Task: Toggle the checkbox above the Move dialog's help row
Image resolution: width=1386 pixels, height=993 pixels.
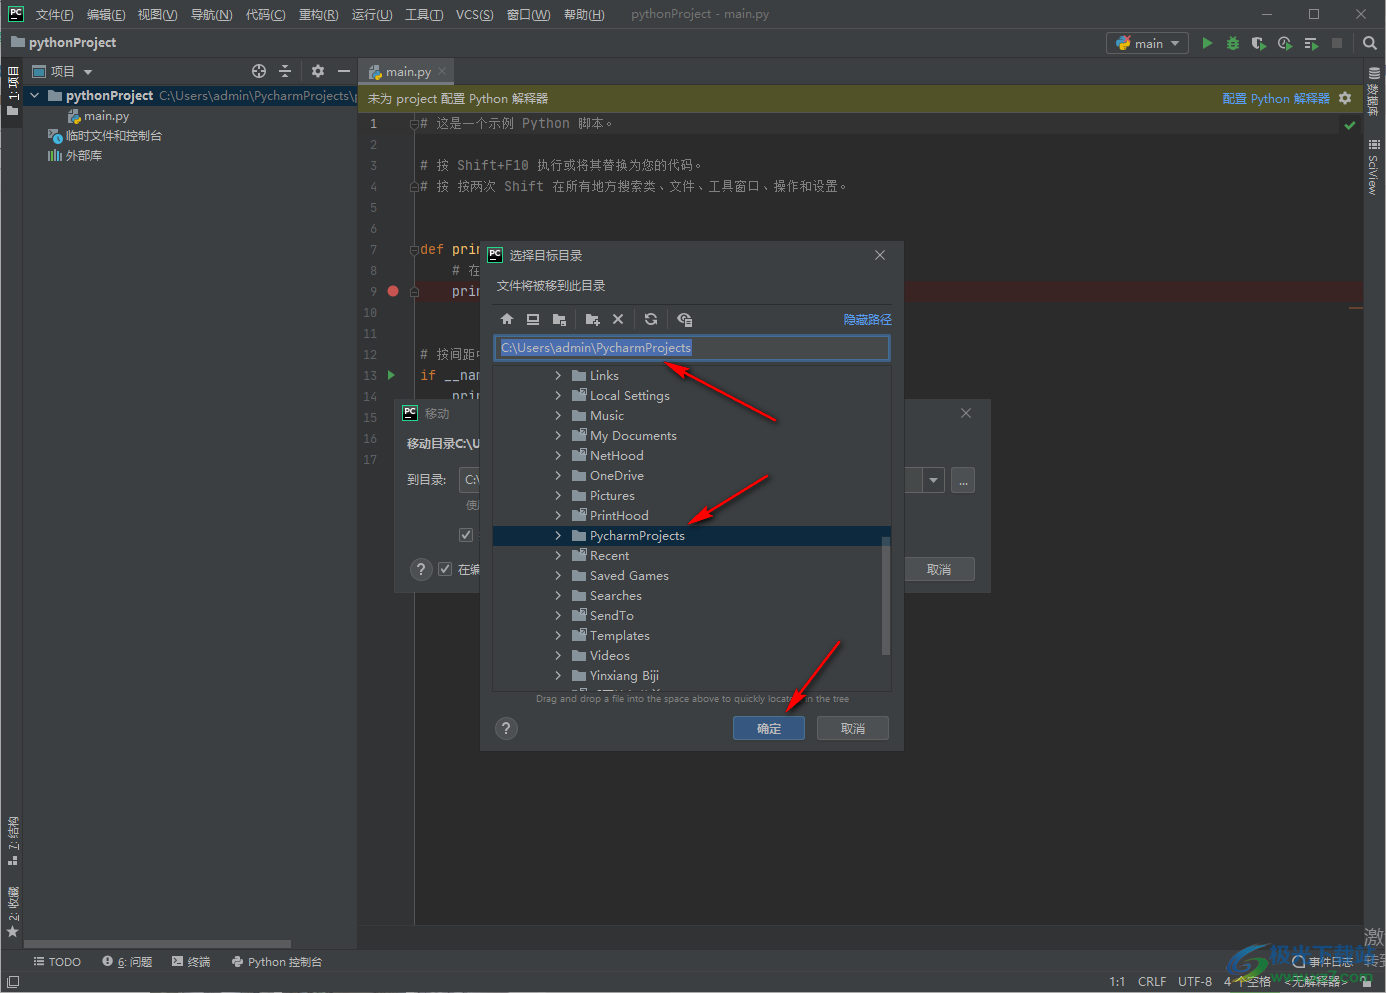Action: tap(466, 535)
